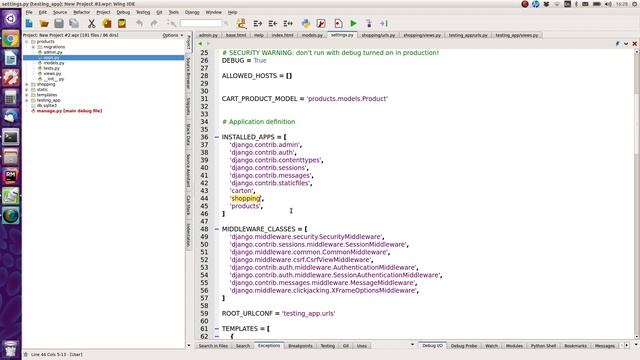Expand the shopping folder

(x=27, y=84)
